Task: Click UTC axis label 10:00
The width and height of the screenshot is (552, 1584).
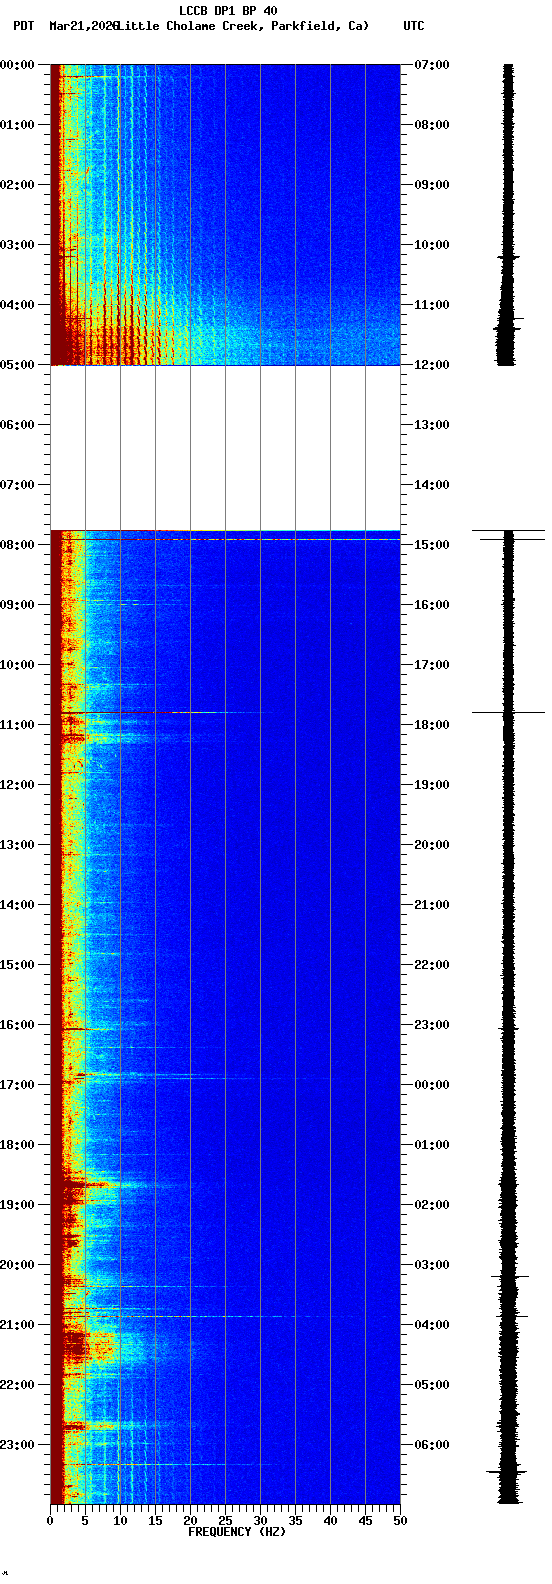Action: (x=432, y=245)
